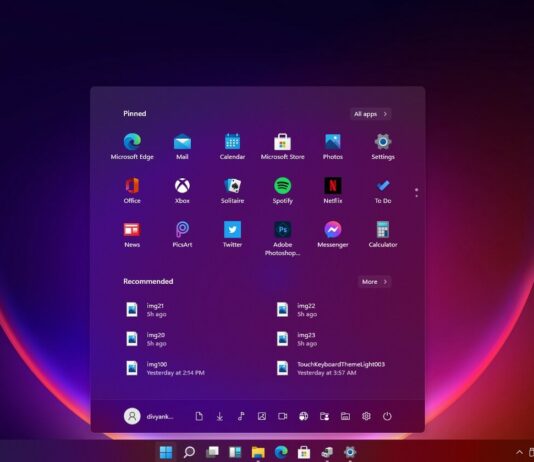Open Spotify
Viewport: 534px width, 462px height.
point(282,190)
